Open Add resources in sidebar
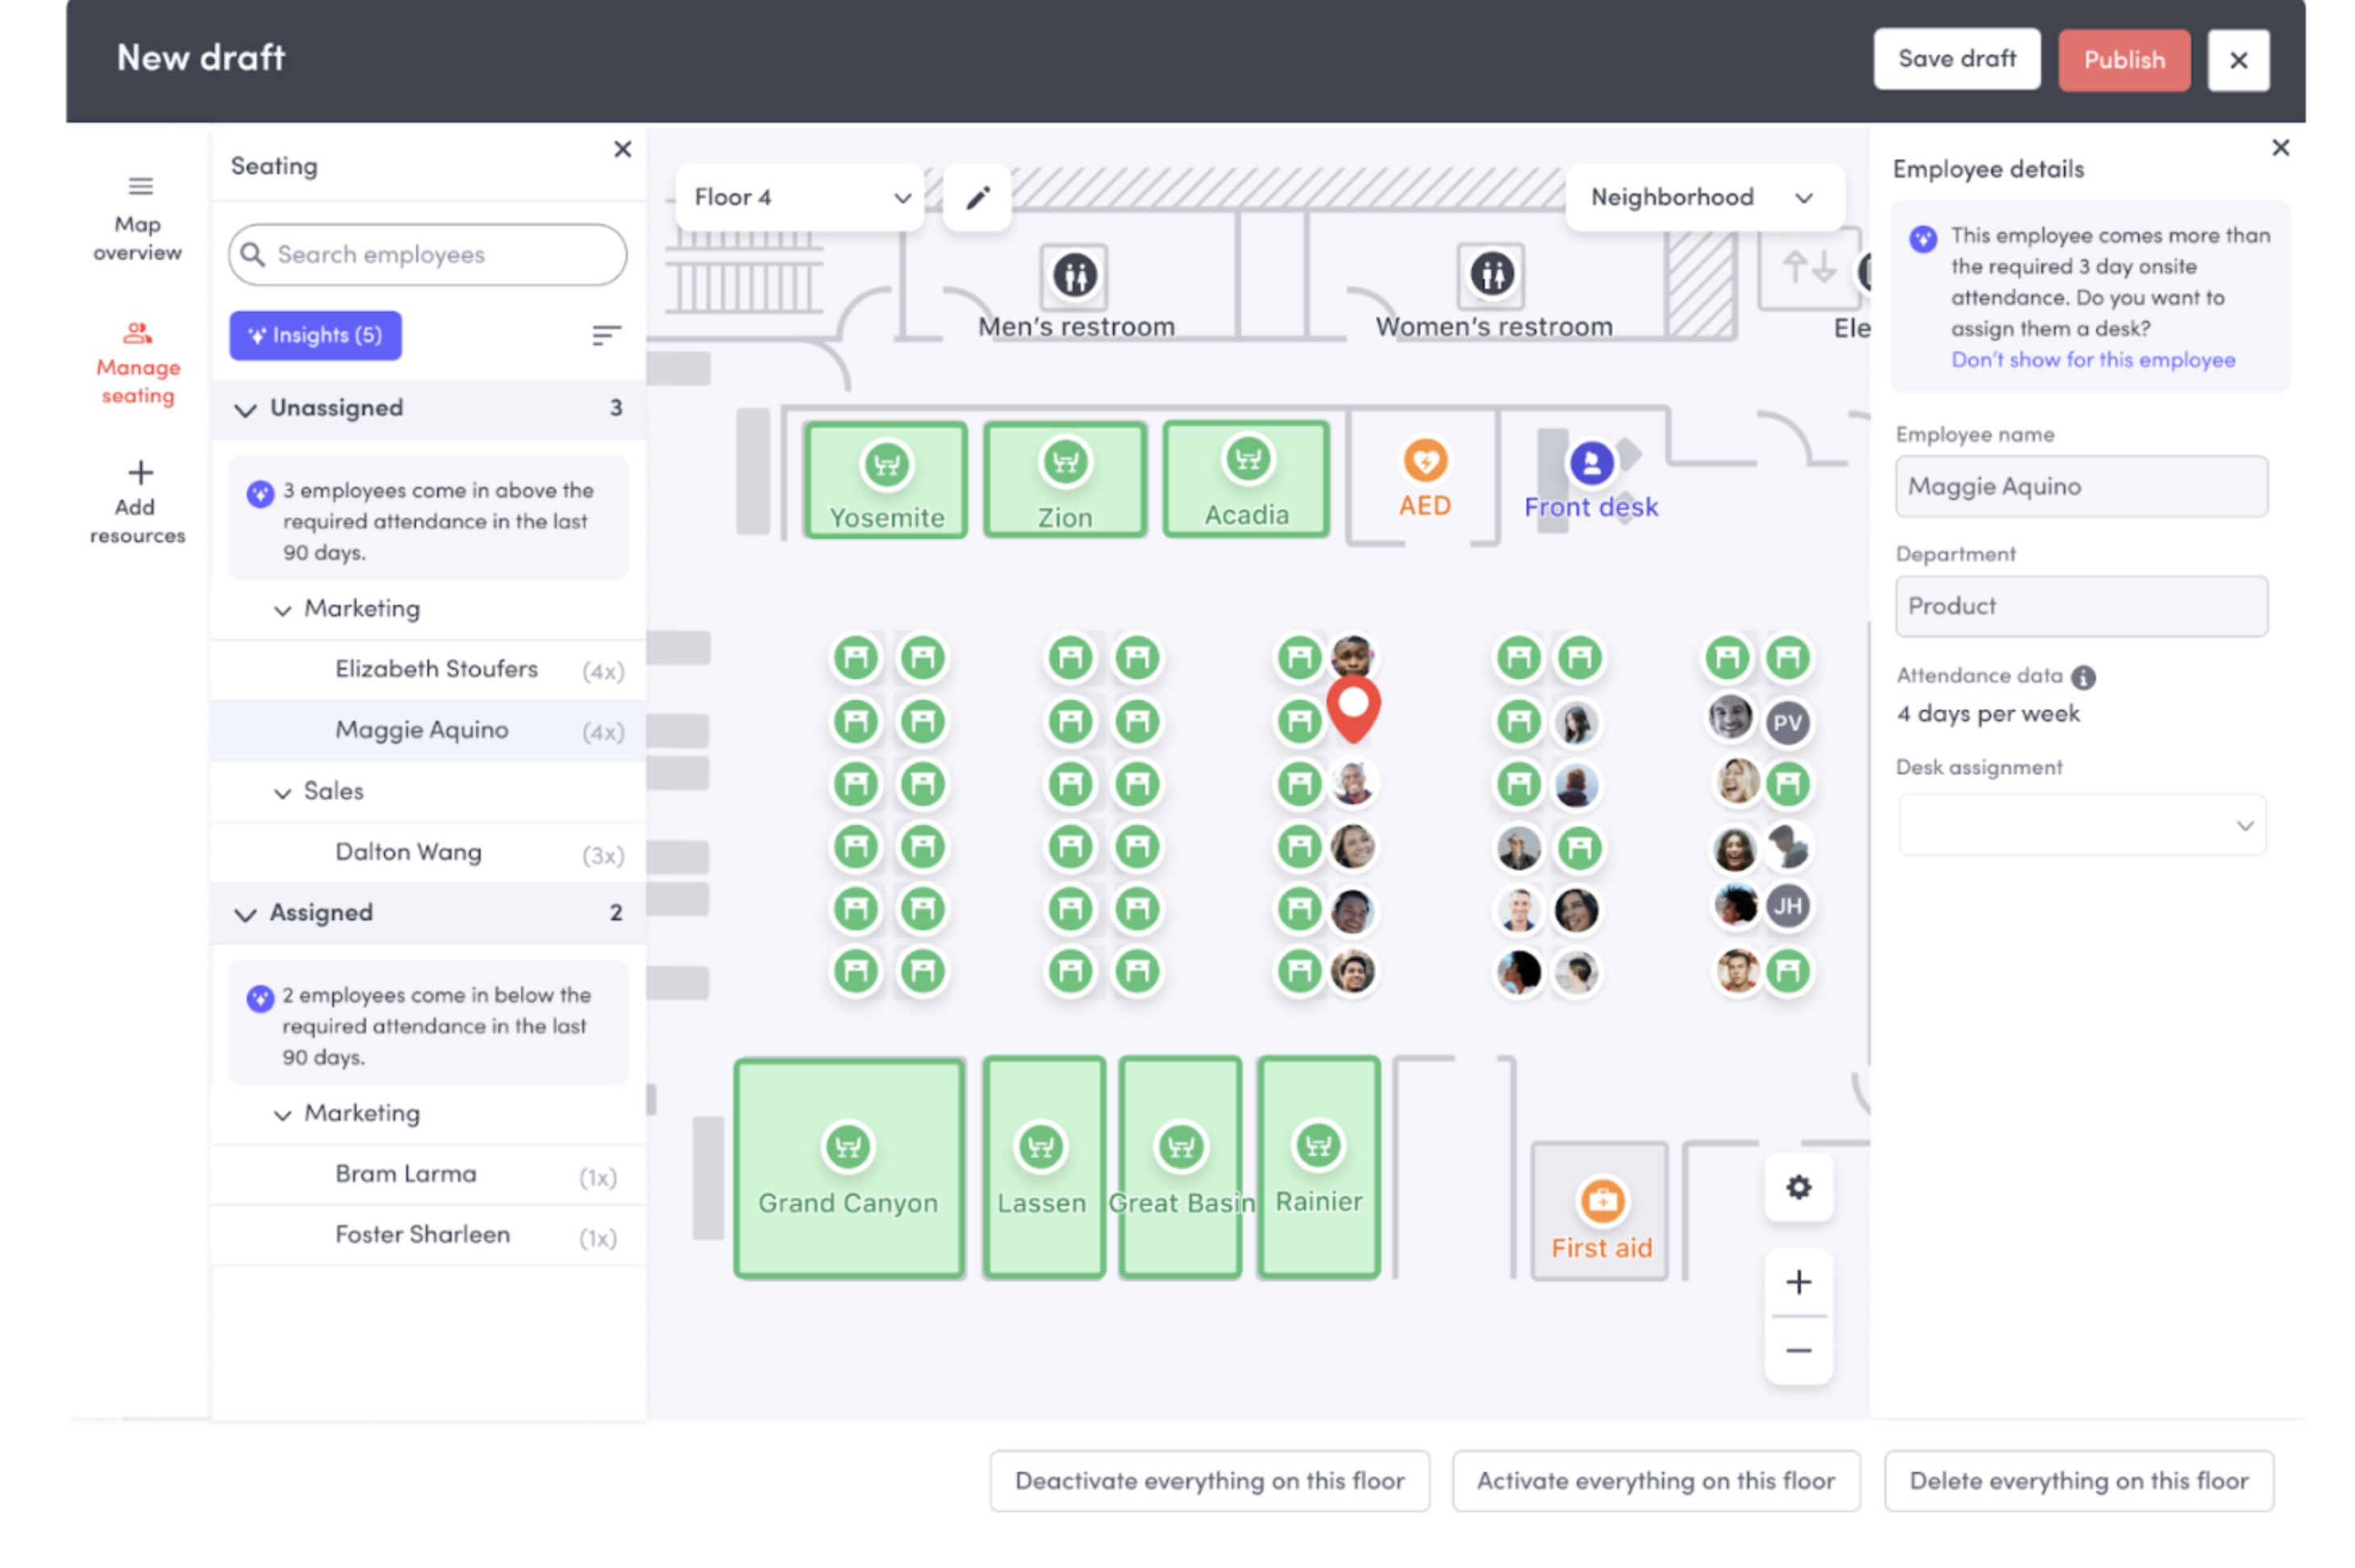This screenshot has height=1568, width=2355. click(138, 502)
